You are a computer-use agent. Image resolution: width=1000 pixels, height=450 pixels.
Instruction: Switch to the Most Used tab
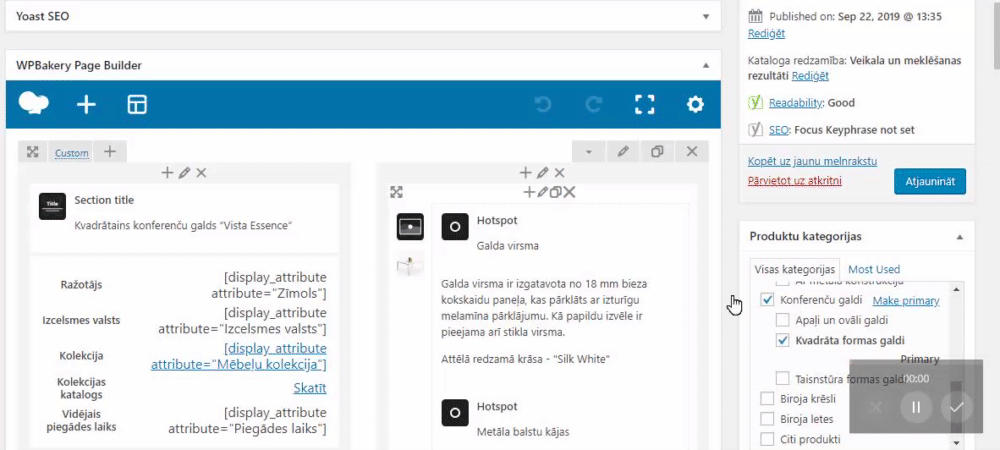point(874,269)
